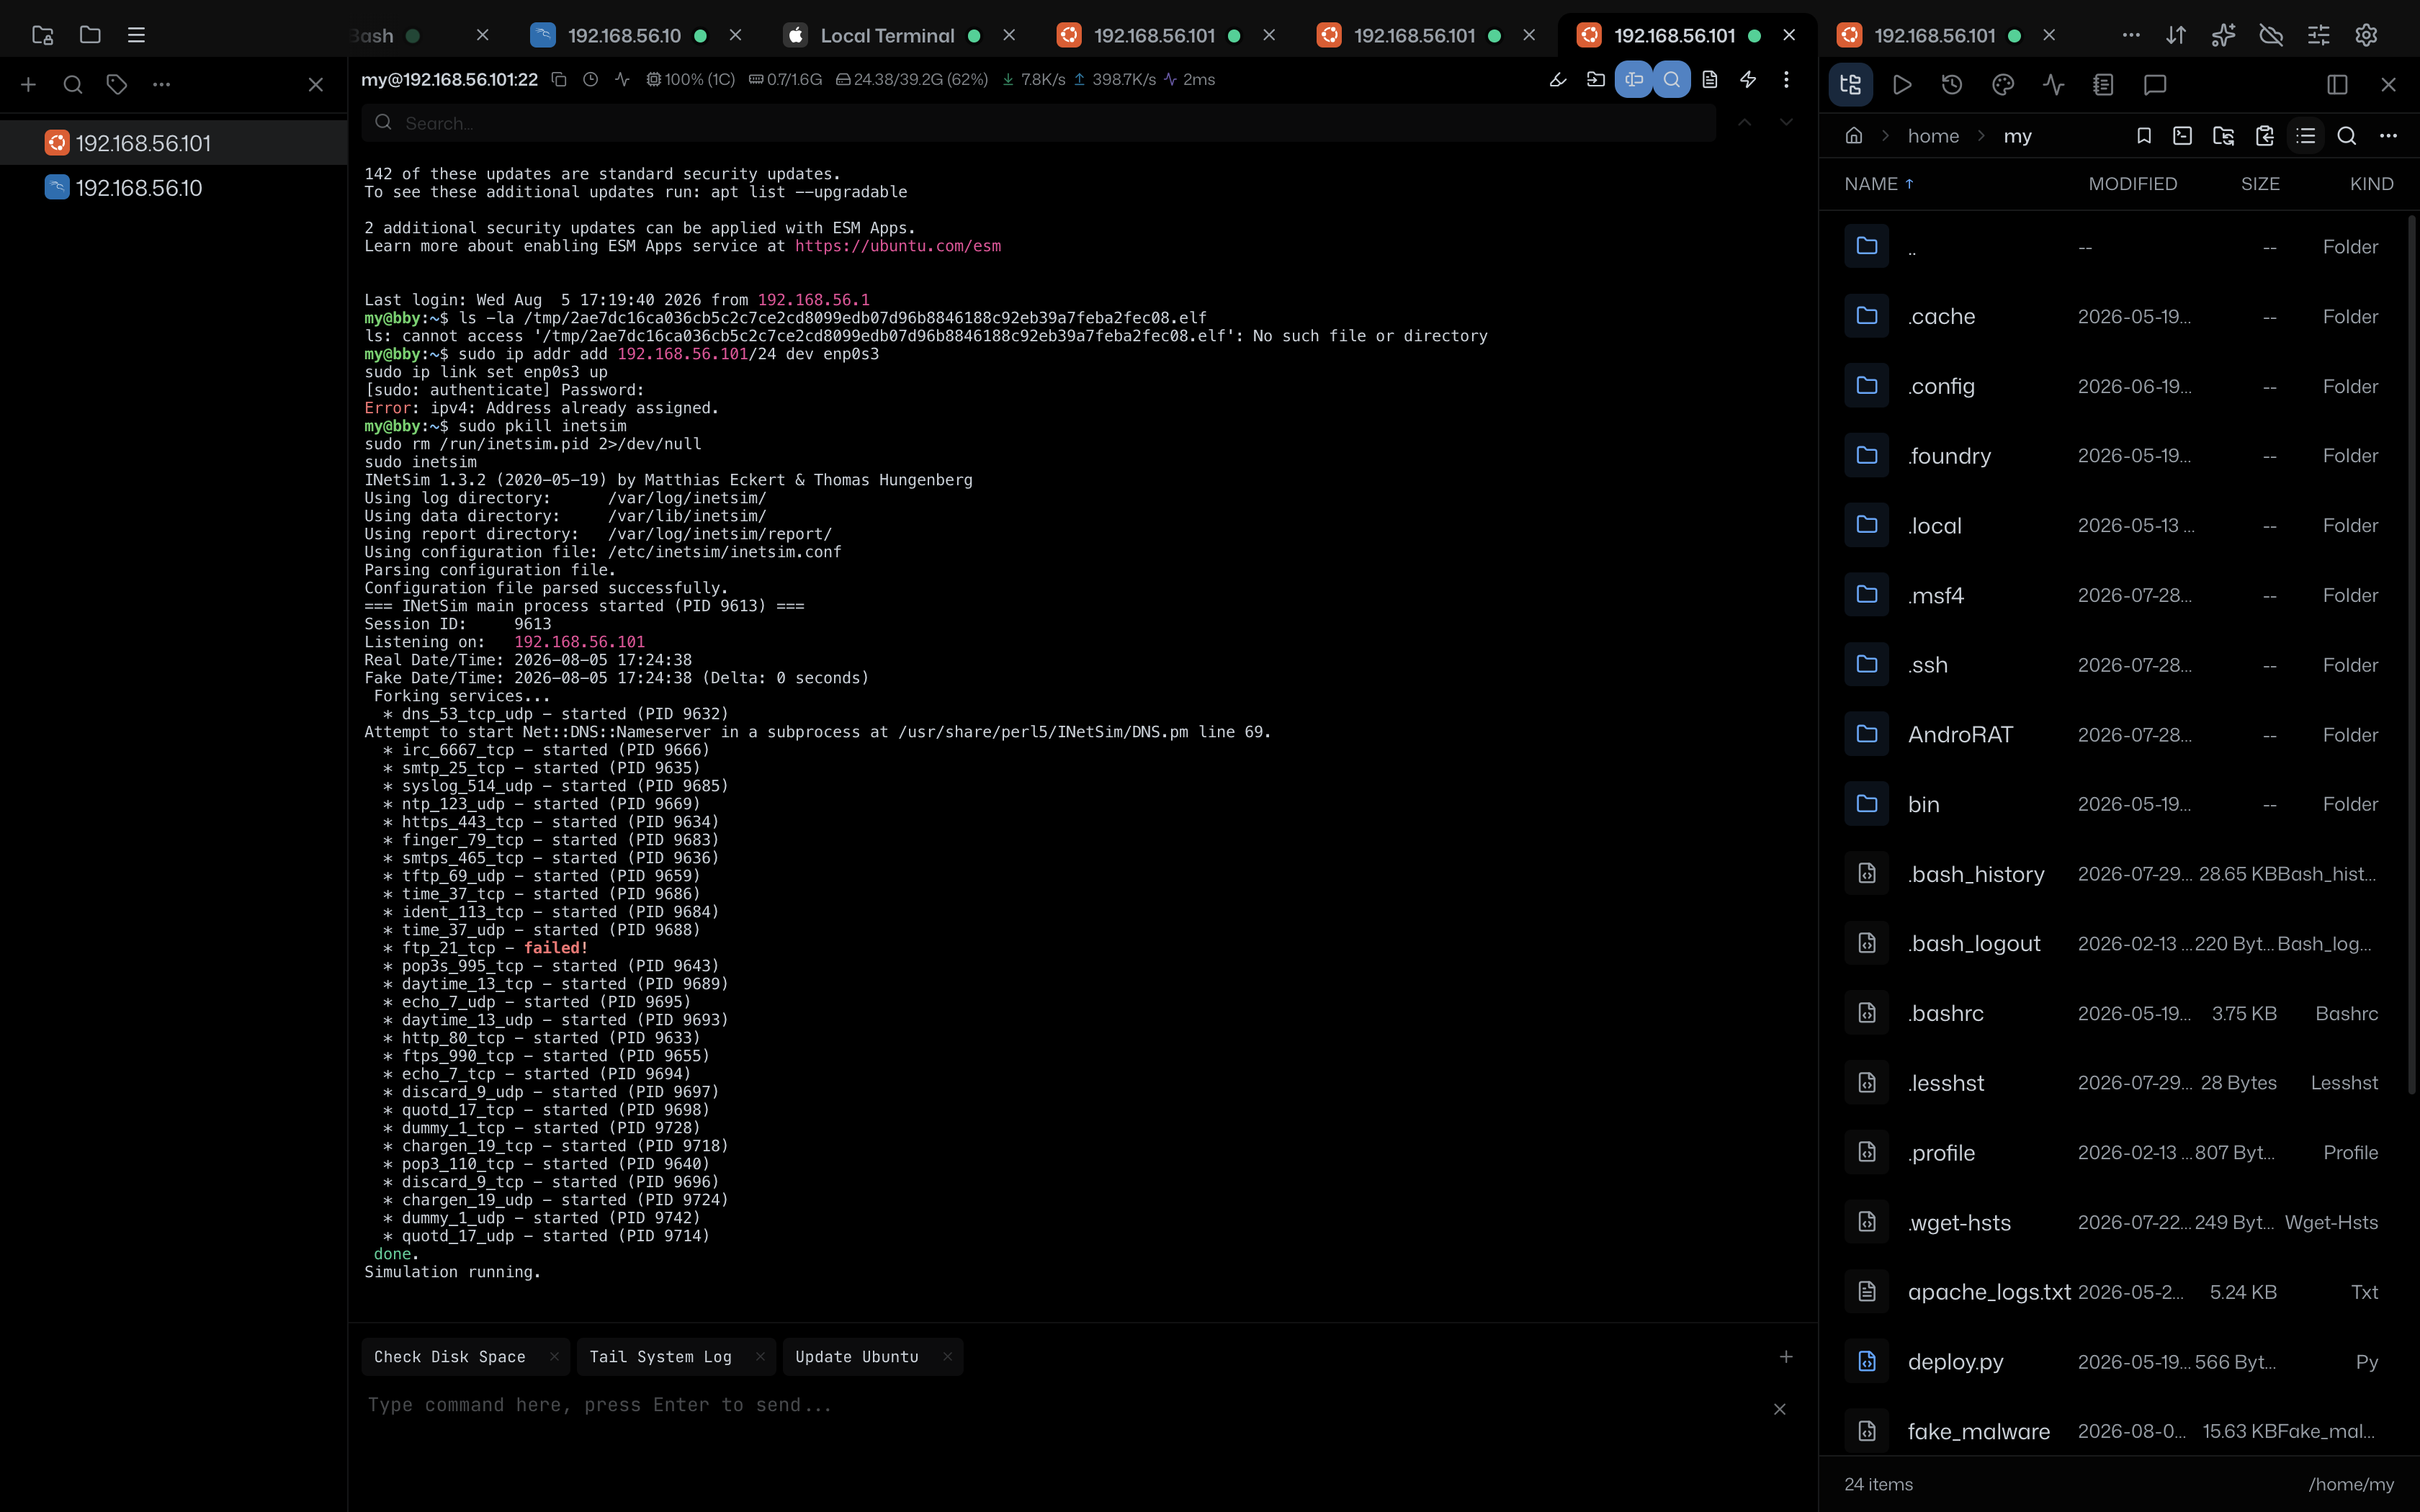Click the folder sync icon in file browser
Image resolution: width=2420 pixels, height=1512 pixels.
click(2223, 136)
